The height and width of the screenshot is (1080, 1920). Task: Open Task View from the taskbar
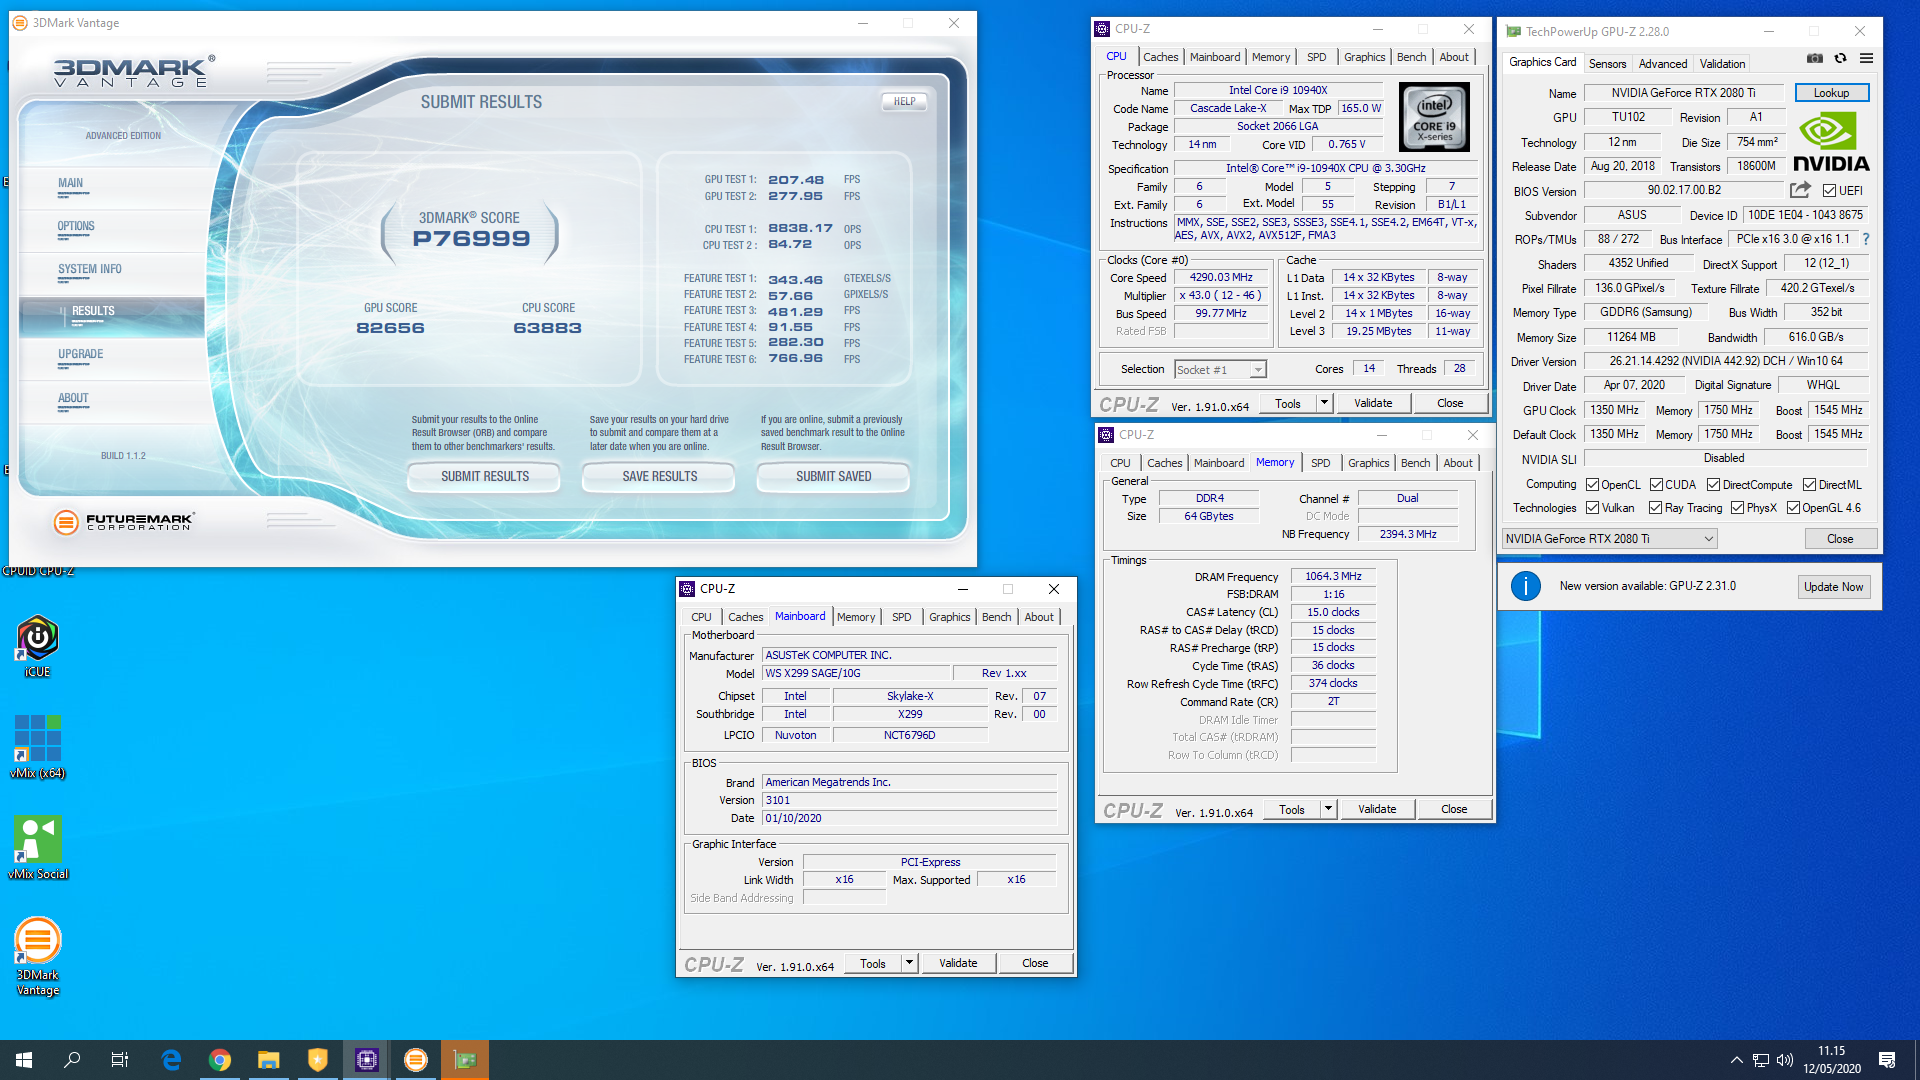point(120,1060)
